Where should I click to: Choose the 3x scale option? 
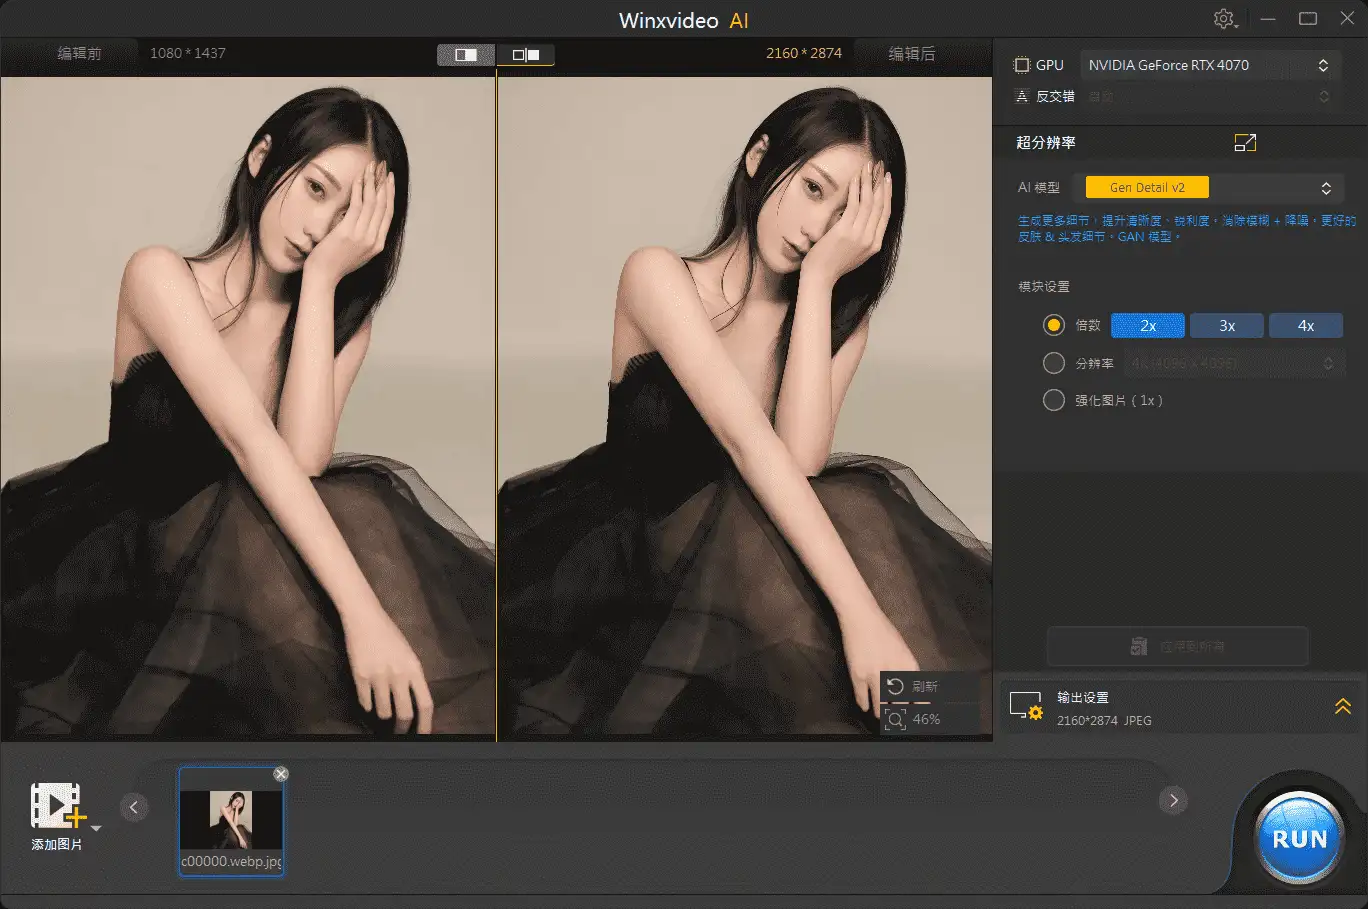click(1227, 326)
